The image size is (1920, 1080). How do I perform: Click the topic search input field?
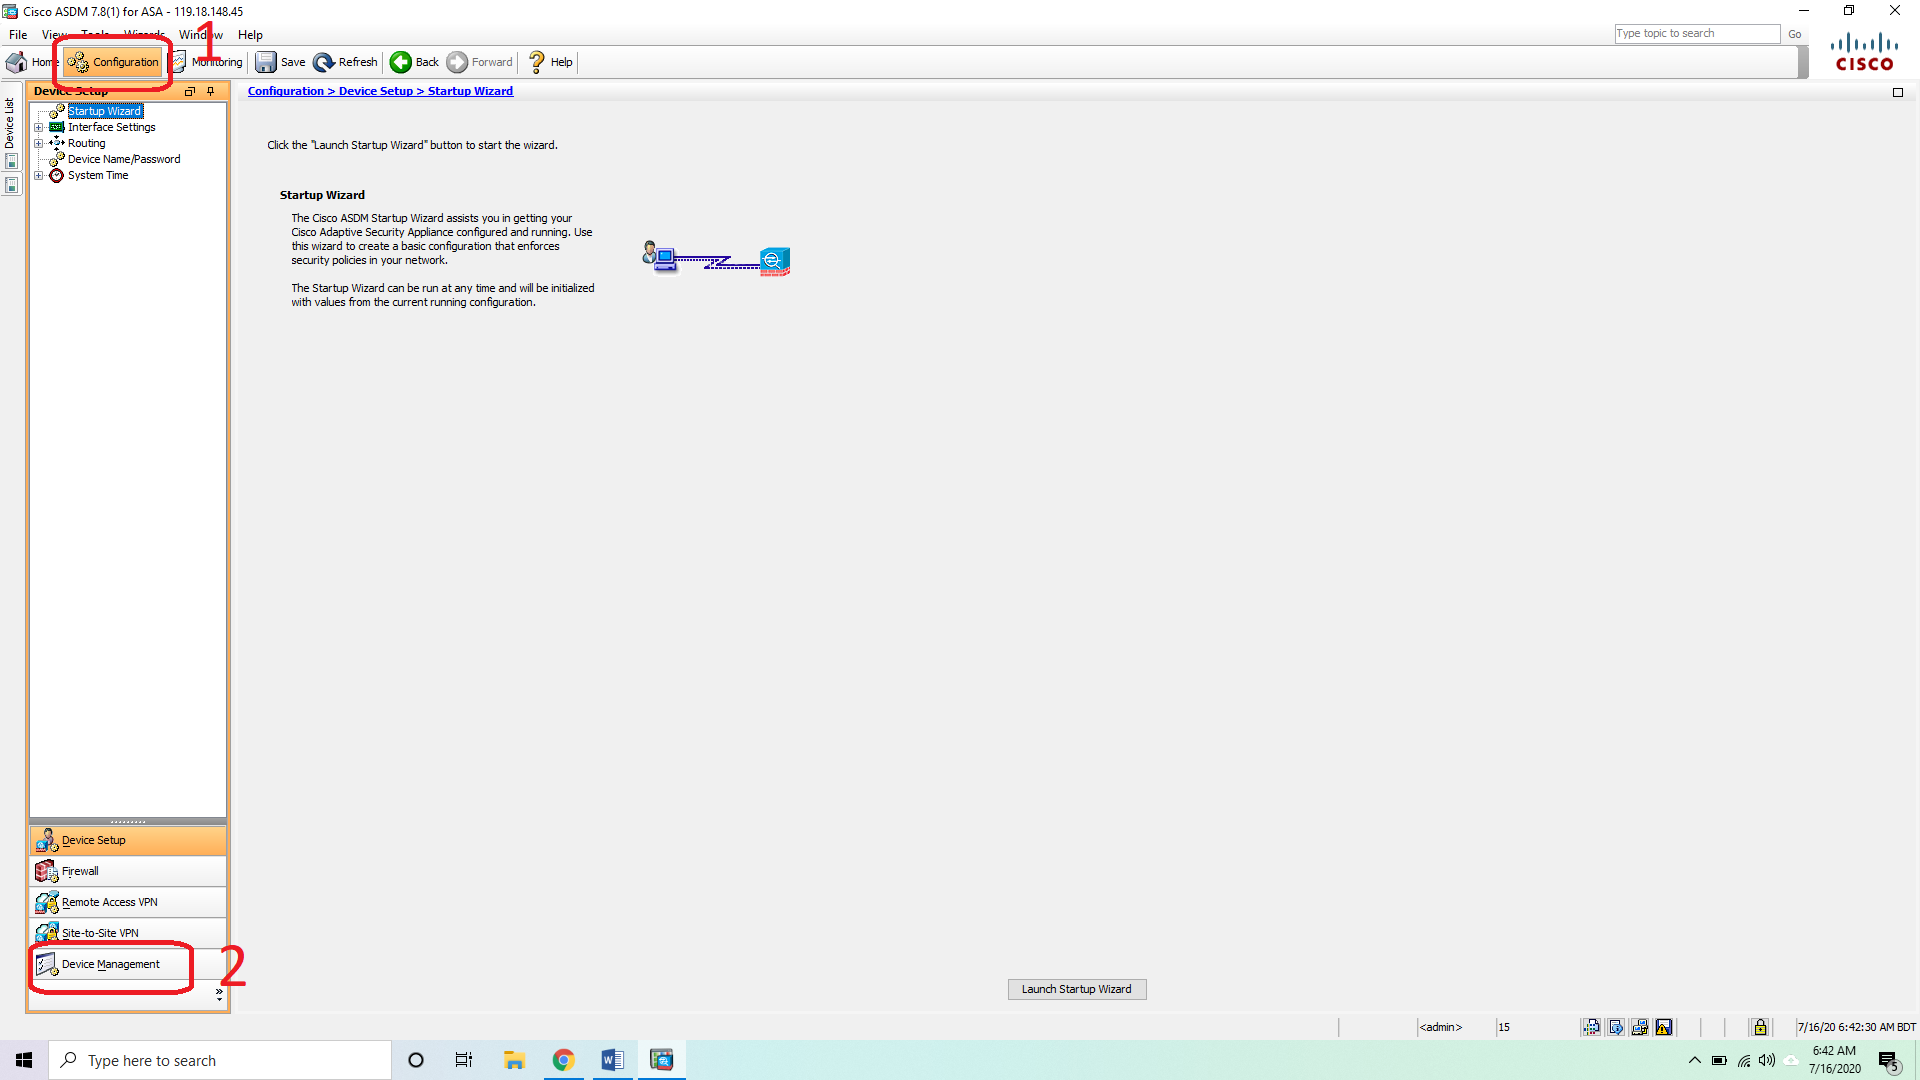[1696, 34]
